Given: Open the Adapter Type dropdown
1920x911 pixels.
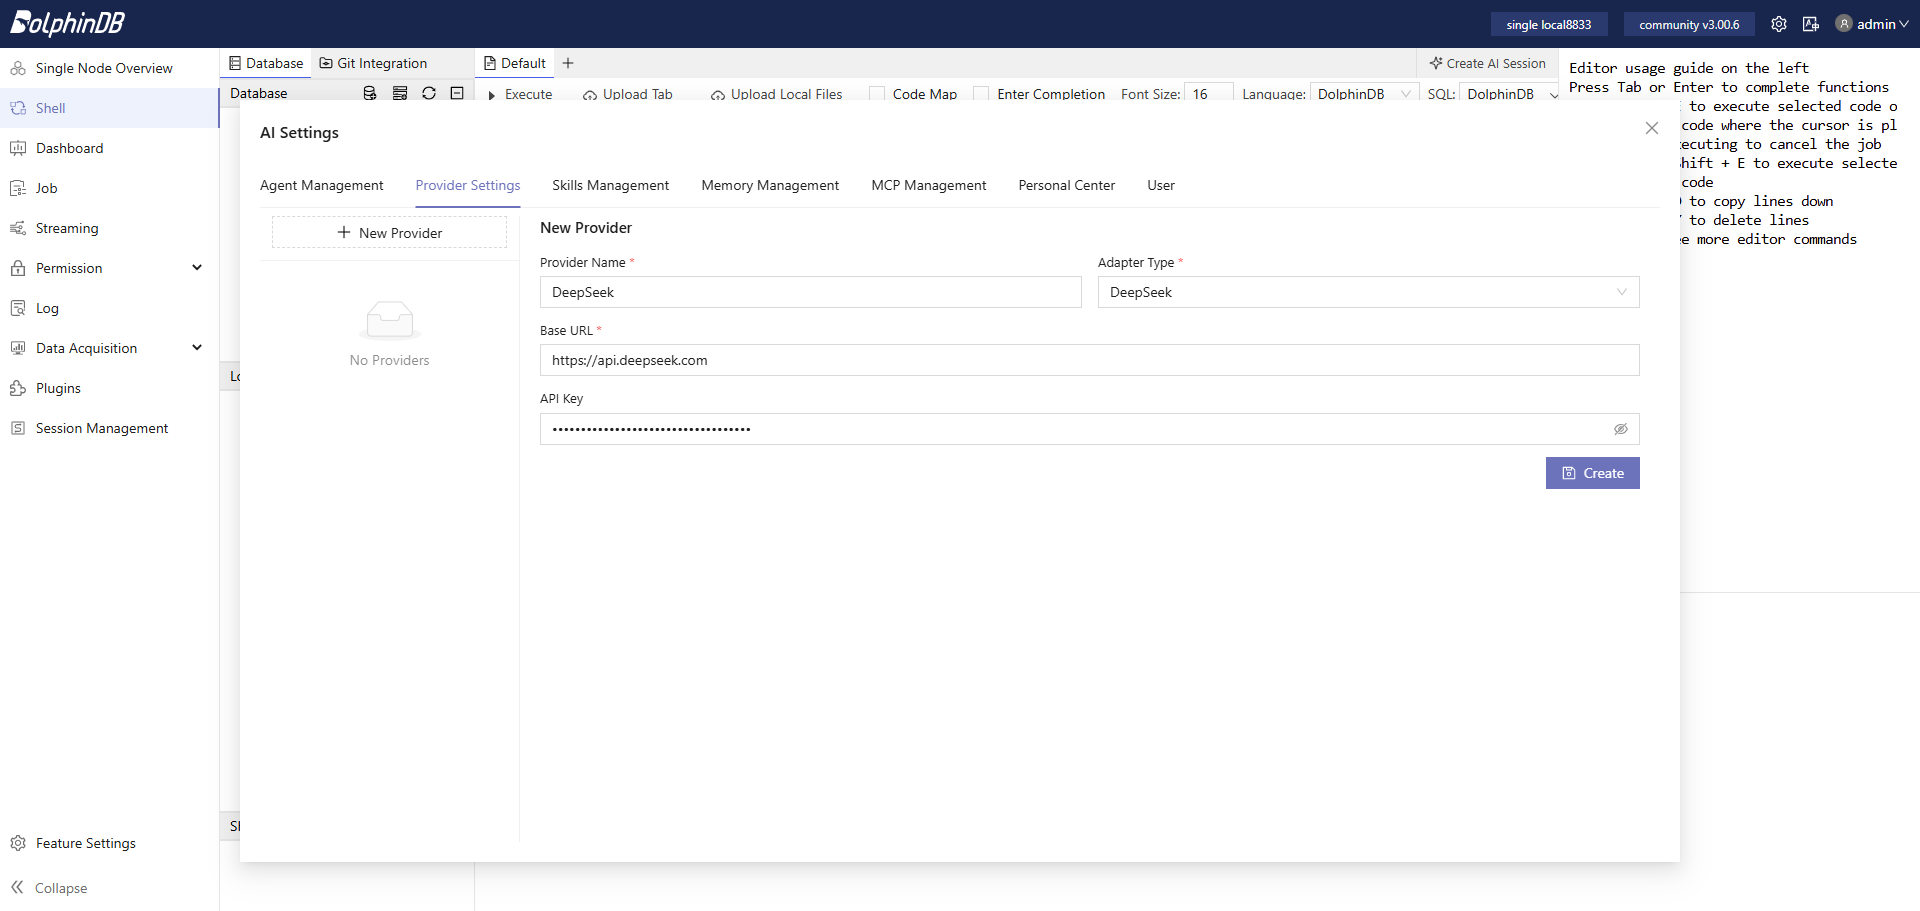Looking at the screenshot, I should (x=1368, y=292).
